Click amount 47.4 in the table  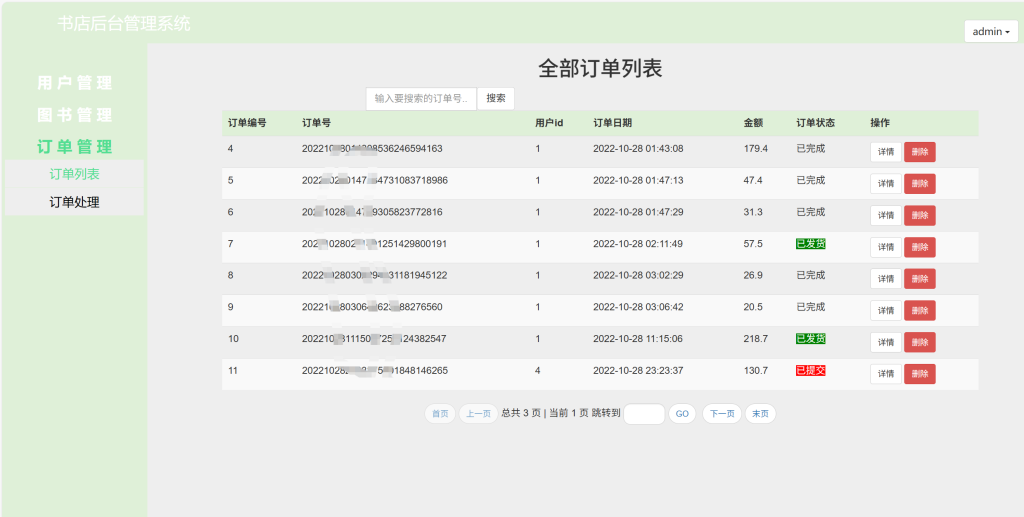pyautogui.click(x=753, y=180)
